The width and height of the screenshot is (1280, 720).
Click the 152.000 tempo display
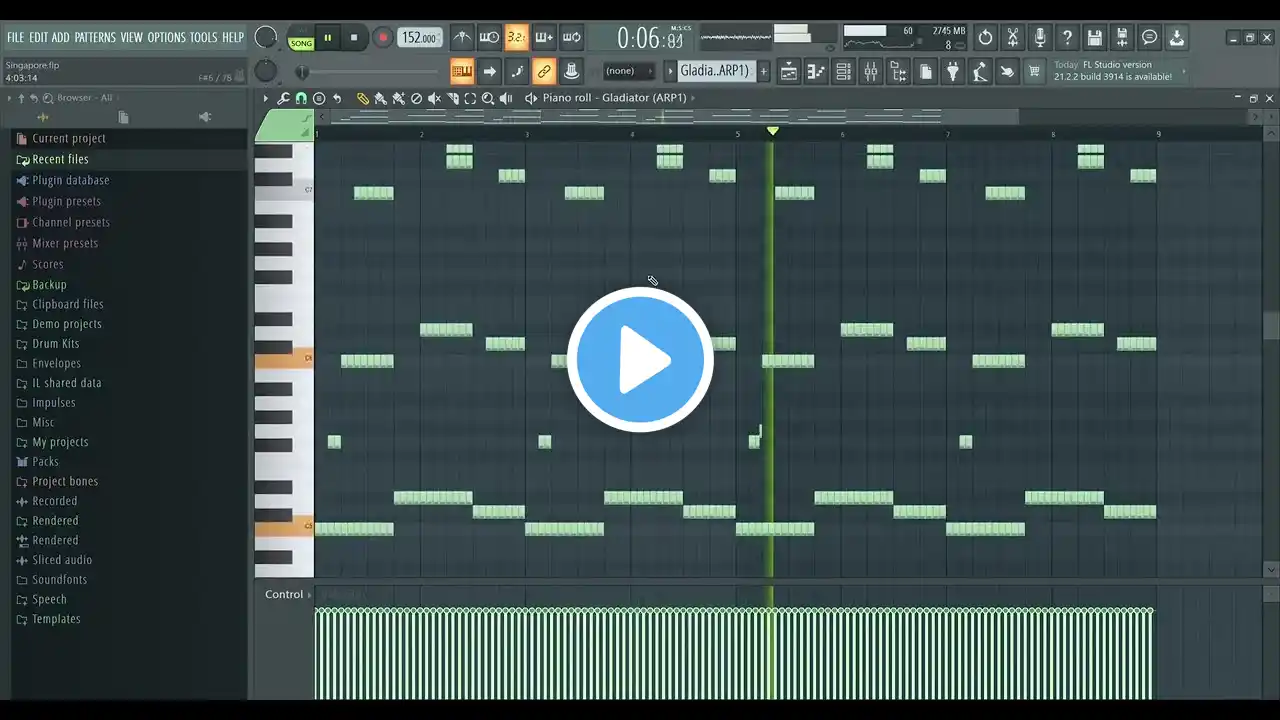420,38
